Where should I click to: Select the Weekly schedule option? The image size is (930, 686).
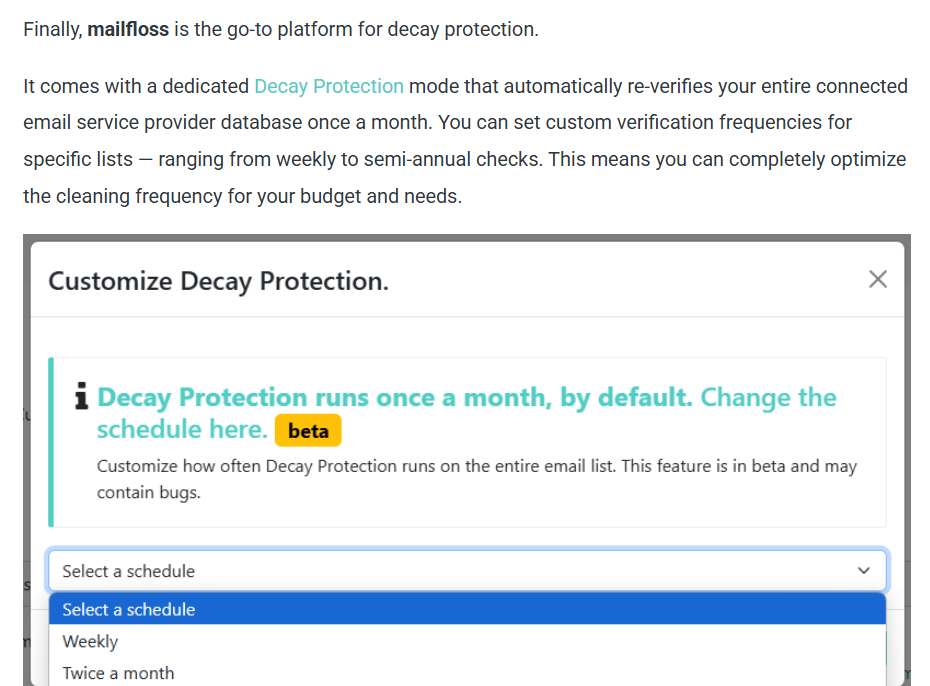467,641
